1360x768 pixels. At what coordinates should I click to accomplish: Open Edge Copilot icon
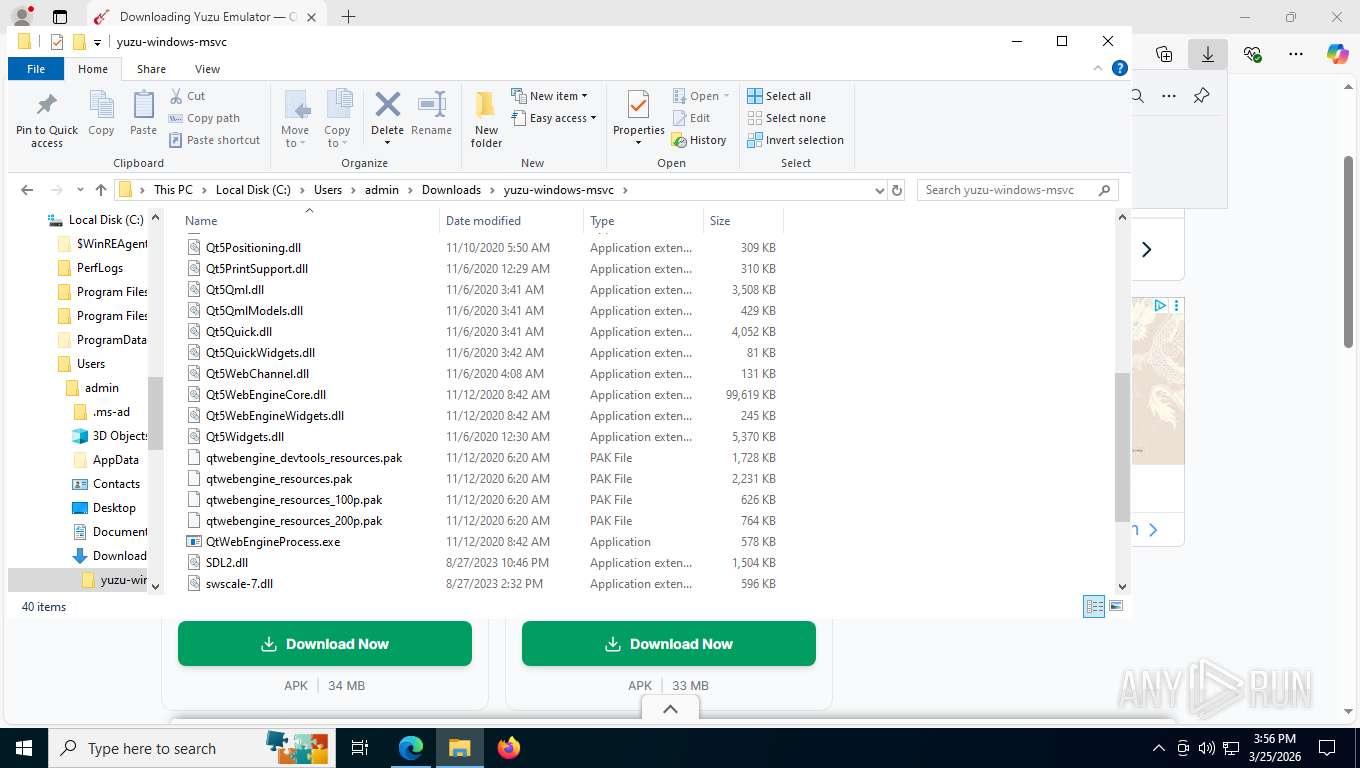tap(1338, 55)
